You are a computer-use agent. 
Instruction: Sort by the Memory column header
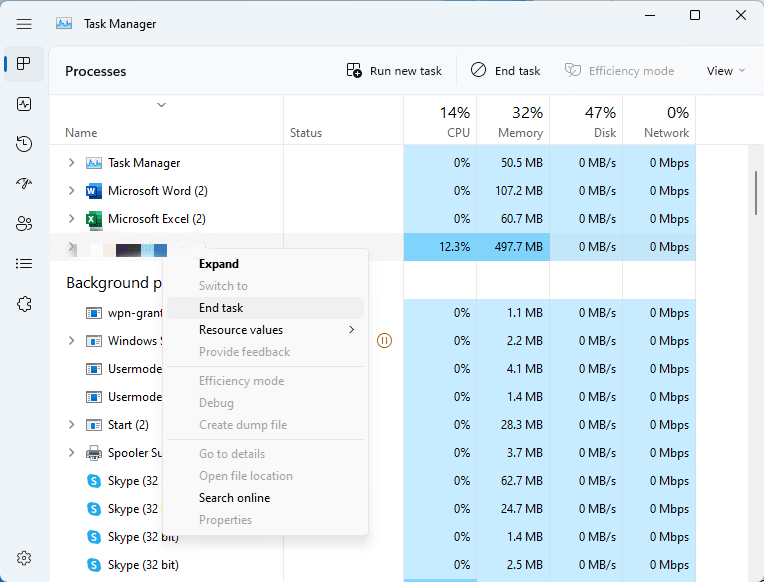coord(513,121)
